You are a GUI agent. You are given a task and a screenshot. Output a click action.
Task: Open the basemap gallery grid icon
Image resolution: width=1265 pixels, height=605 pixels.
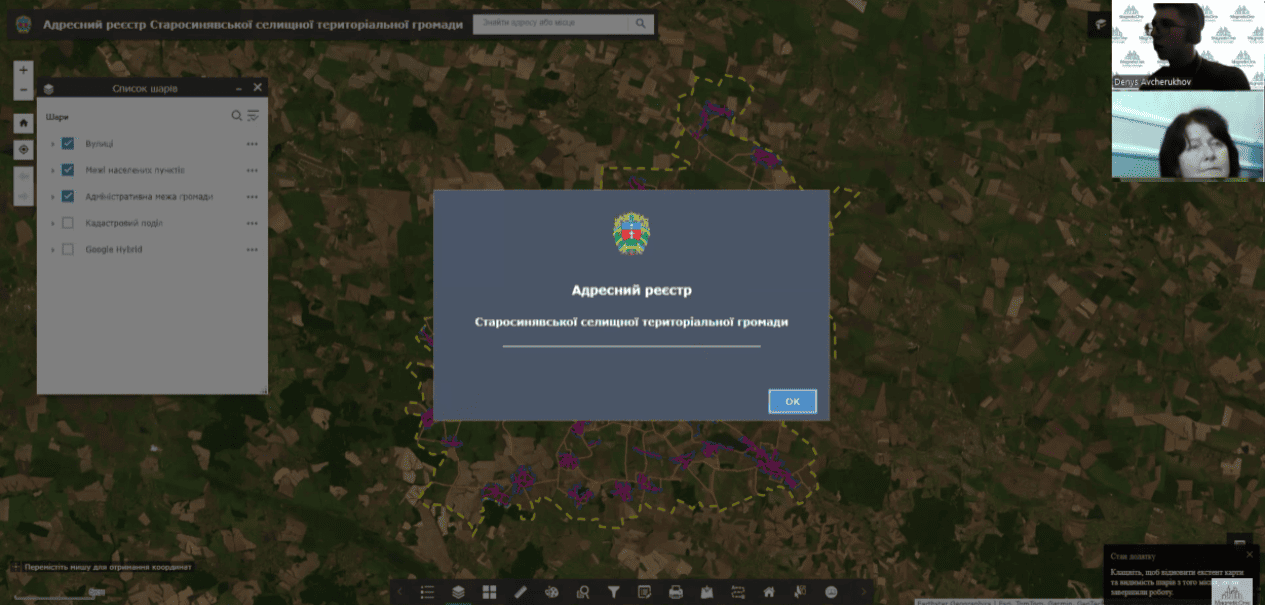tap(489, 592)
